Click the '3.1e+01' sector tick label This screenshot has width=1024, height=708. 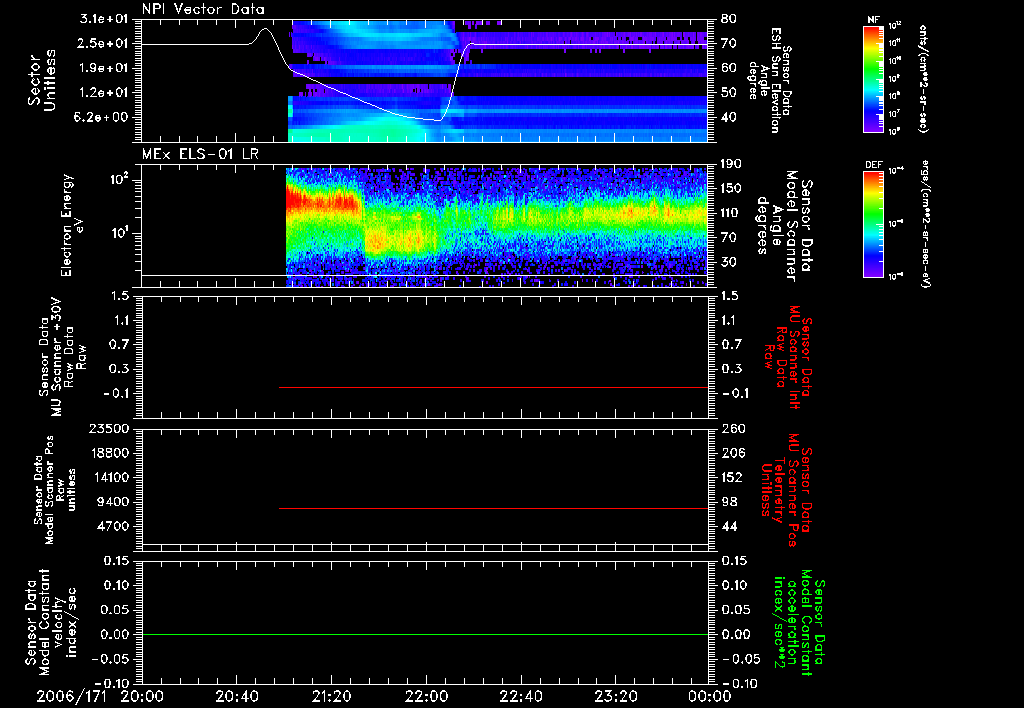[x=104, y=19]
